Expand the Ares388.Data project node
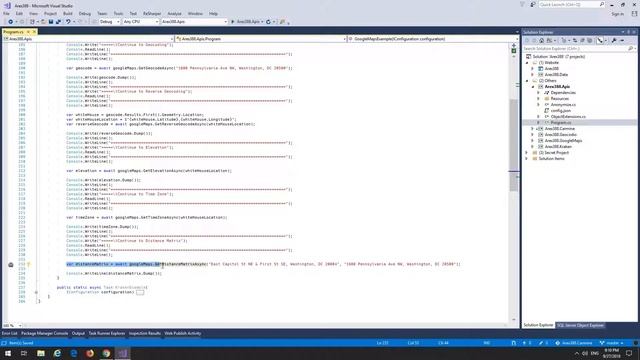 (533, 75)
